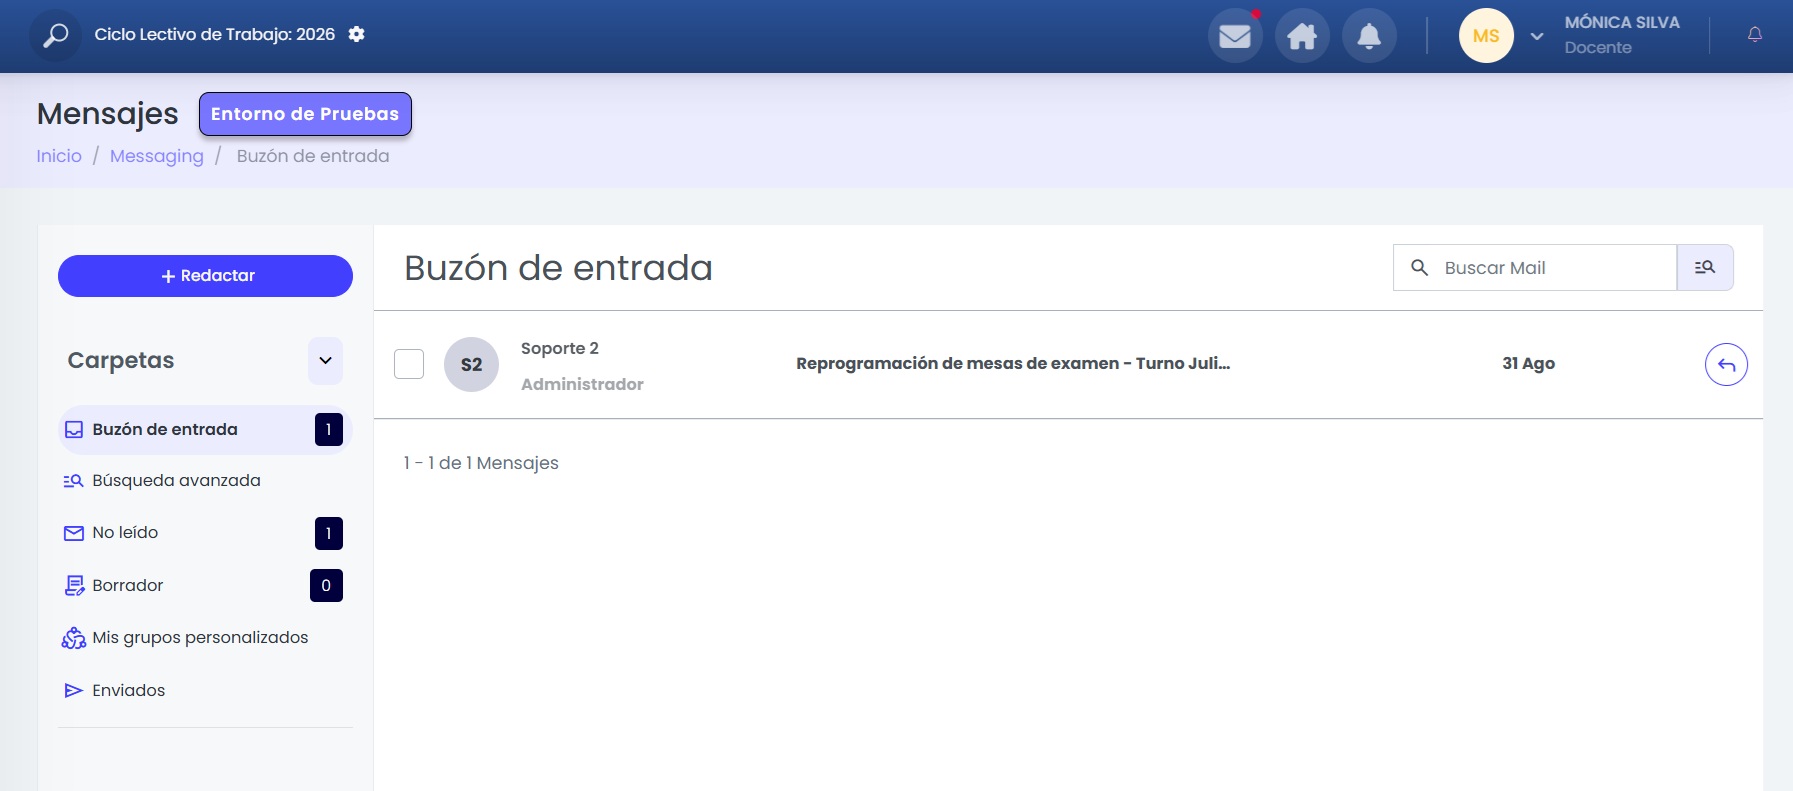Select the checkbox for Soporte 2 message
This screenshot has height=791, width=1793.
click(x=409, y=364)
